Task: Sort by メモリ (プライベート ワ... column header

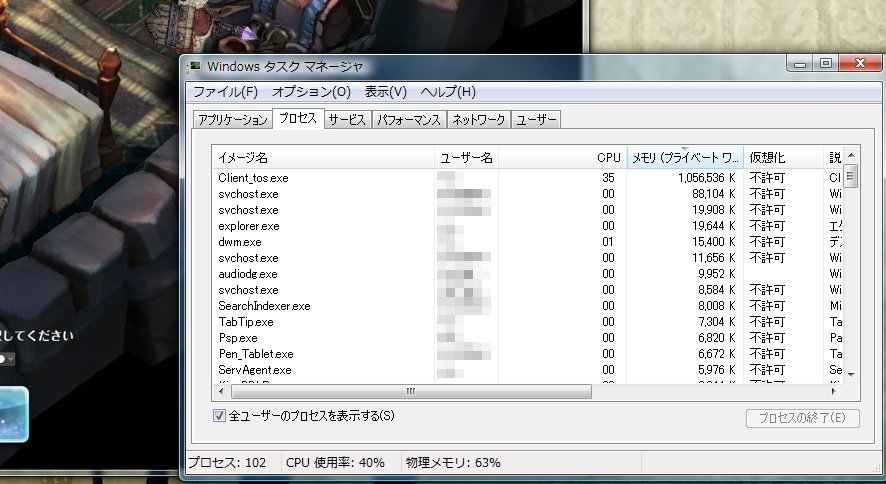Action: click(685, 158)
